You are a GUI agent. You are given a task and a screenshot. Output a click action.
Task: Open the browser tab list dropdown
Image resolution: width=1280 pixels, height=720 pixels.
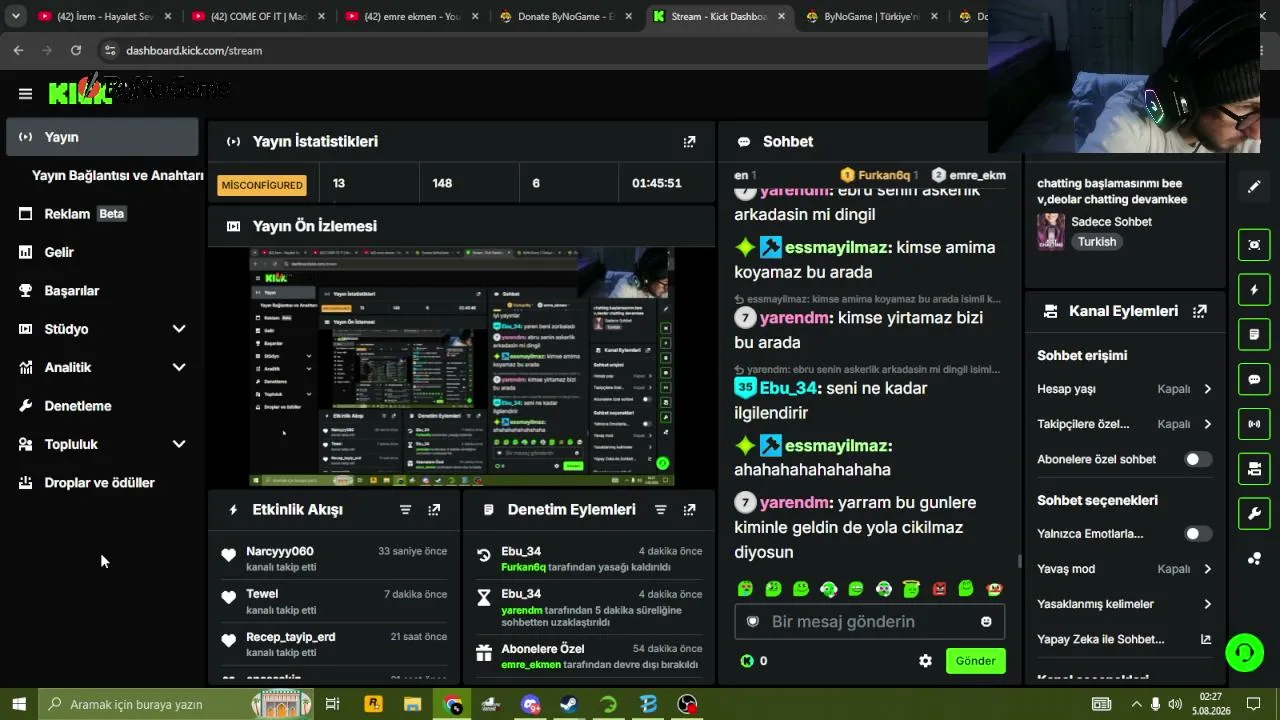(x=16, y=16)
